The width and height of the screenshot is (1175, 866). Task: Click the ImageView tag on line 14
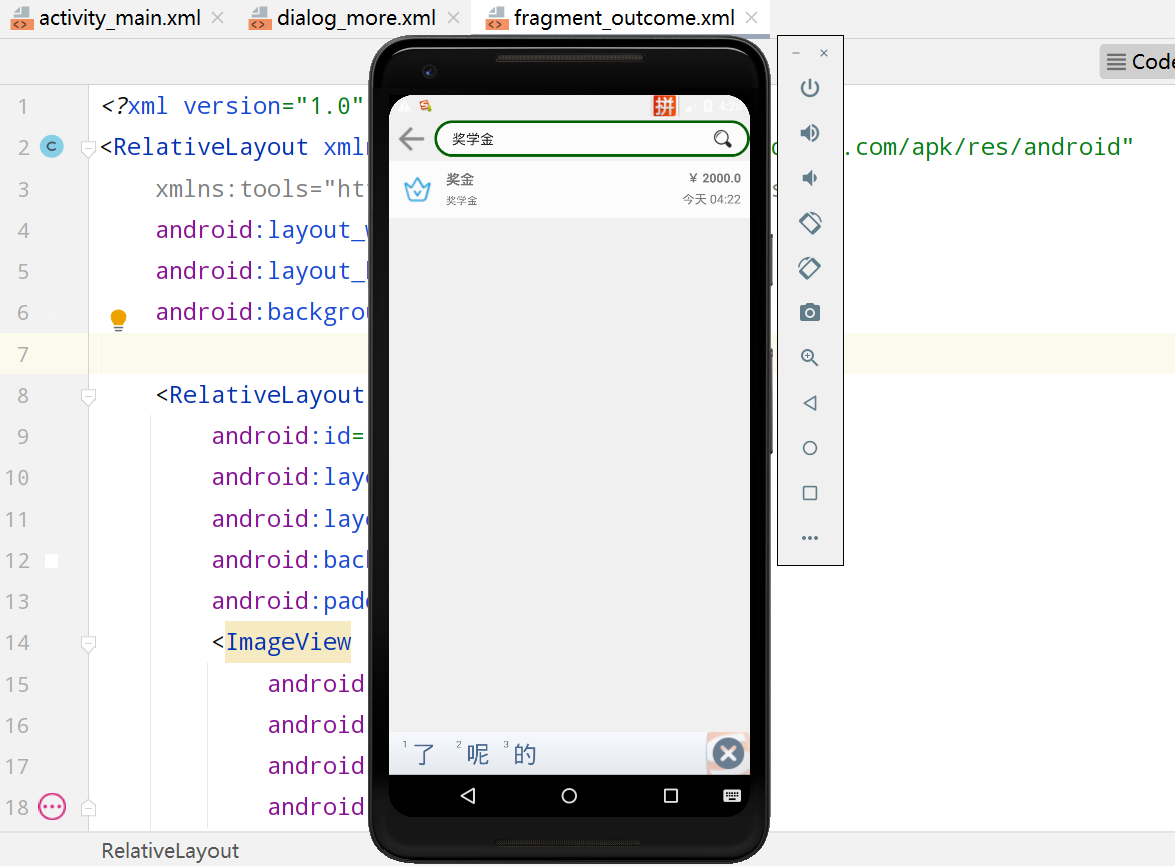289,642
